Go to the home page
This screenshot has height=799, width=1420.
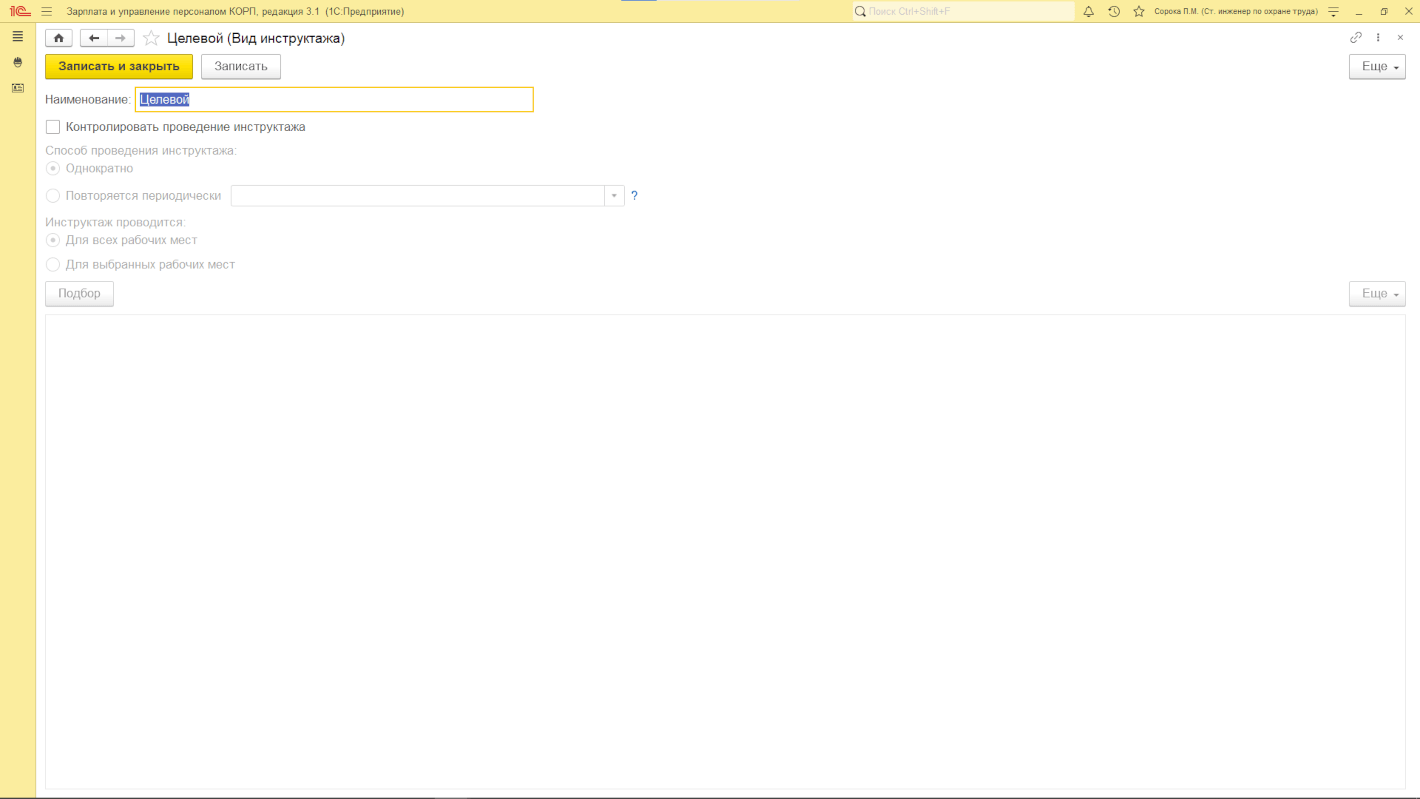click(59, 38)
